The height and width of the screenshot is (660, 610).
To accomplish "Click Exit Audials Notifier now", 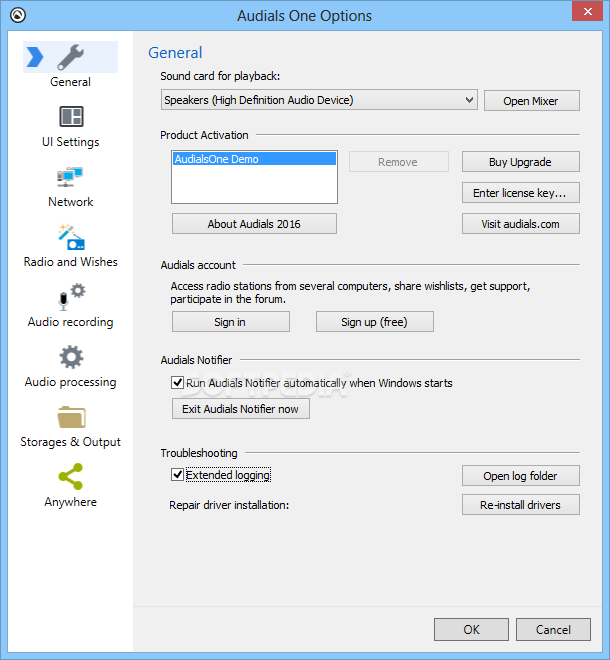I will [x=241, y=409].
